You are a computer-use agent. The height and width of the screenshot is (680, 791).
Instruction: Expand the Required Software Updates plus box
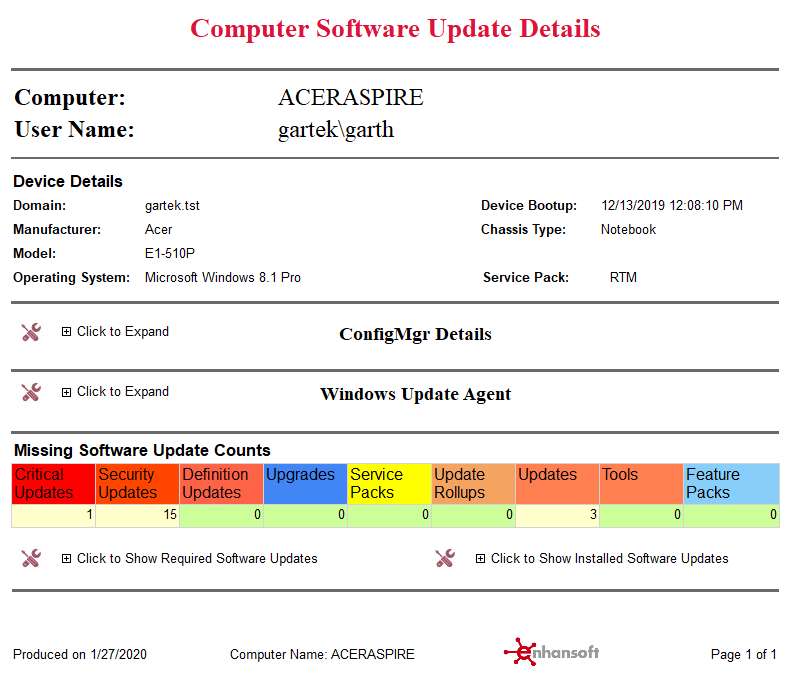coord(66,558)
